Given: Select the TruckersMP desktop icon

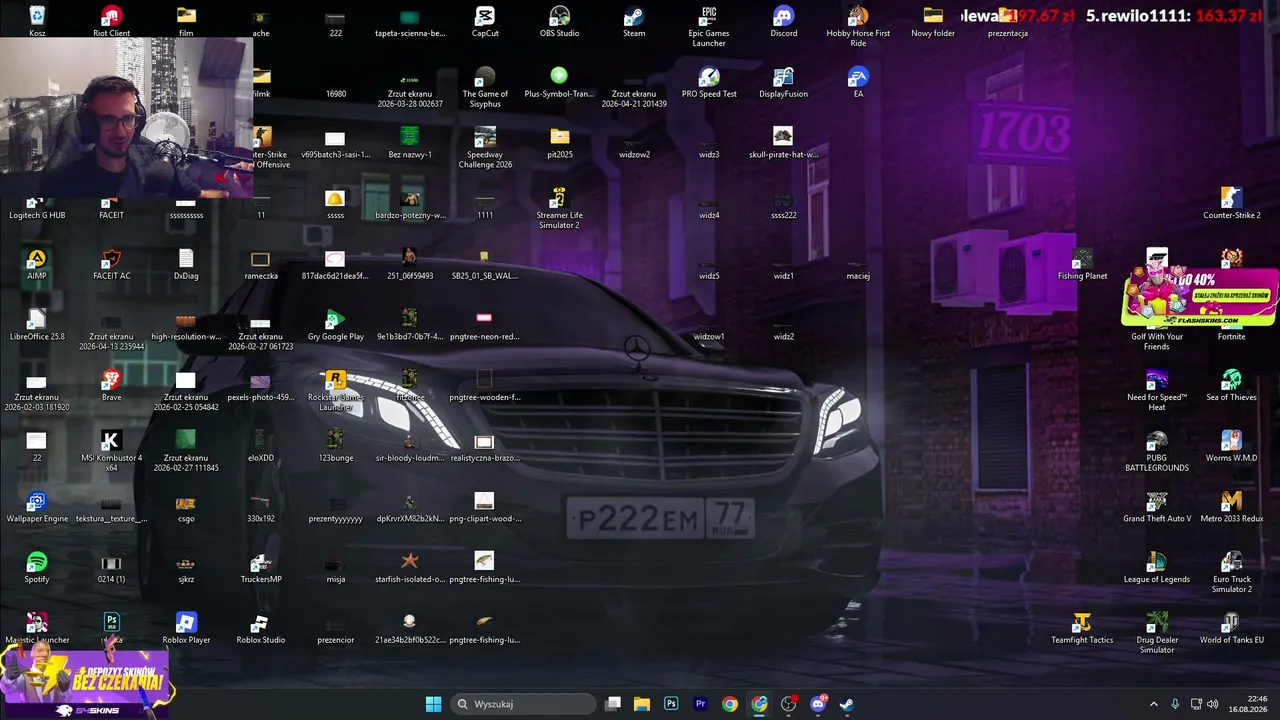Looking at the screenshot, I should point(261,567).
